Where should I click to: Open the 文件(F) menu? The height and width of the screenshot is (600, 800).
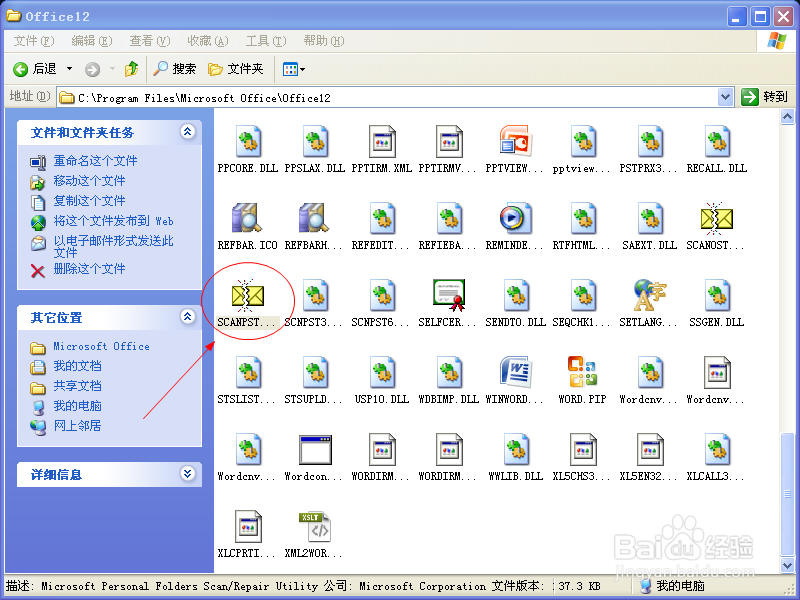34,41
